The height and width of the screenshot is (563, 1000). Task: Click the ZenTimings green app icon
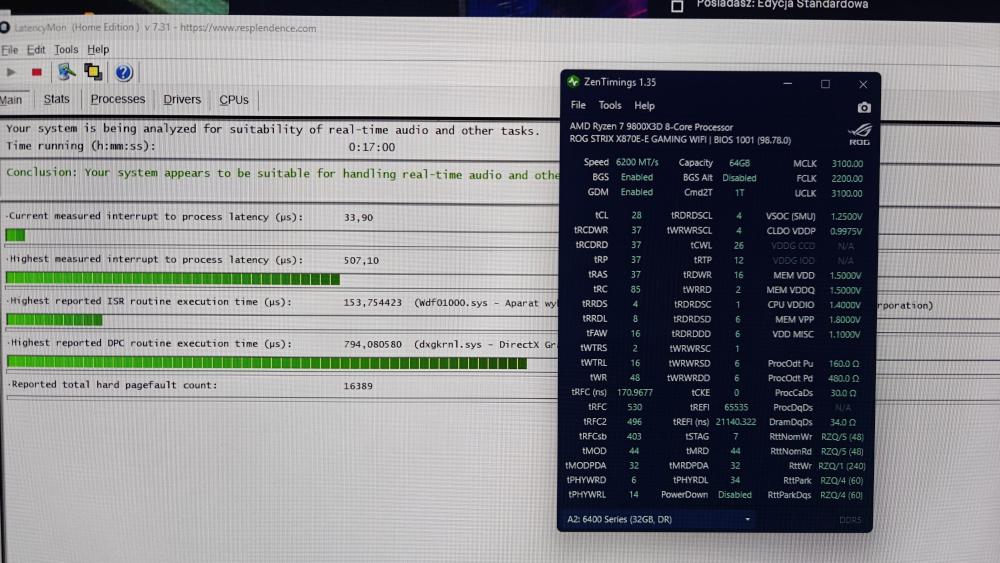click(572, 83)
